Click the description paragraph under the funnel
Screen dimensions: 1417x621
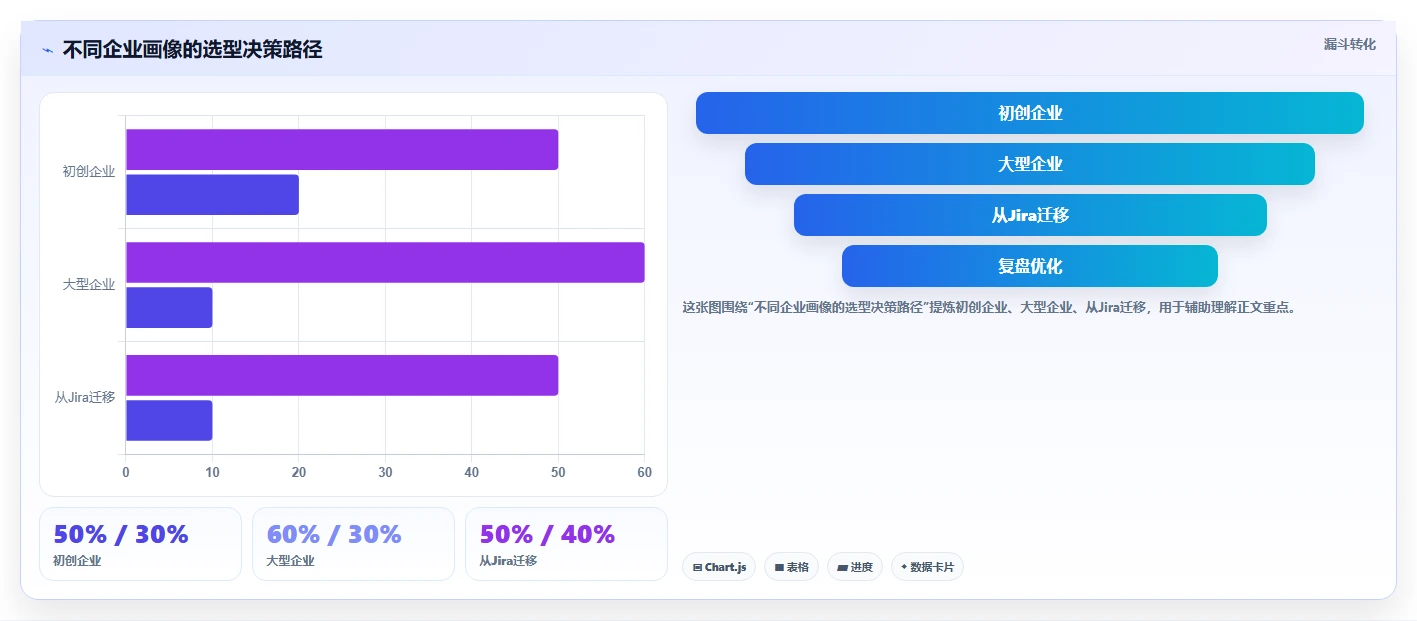pos(990,307)
